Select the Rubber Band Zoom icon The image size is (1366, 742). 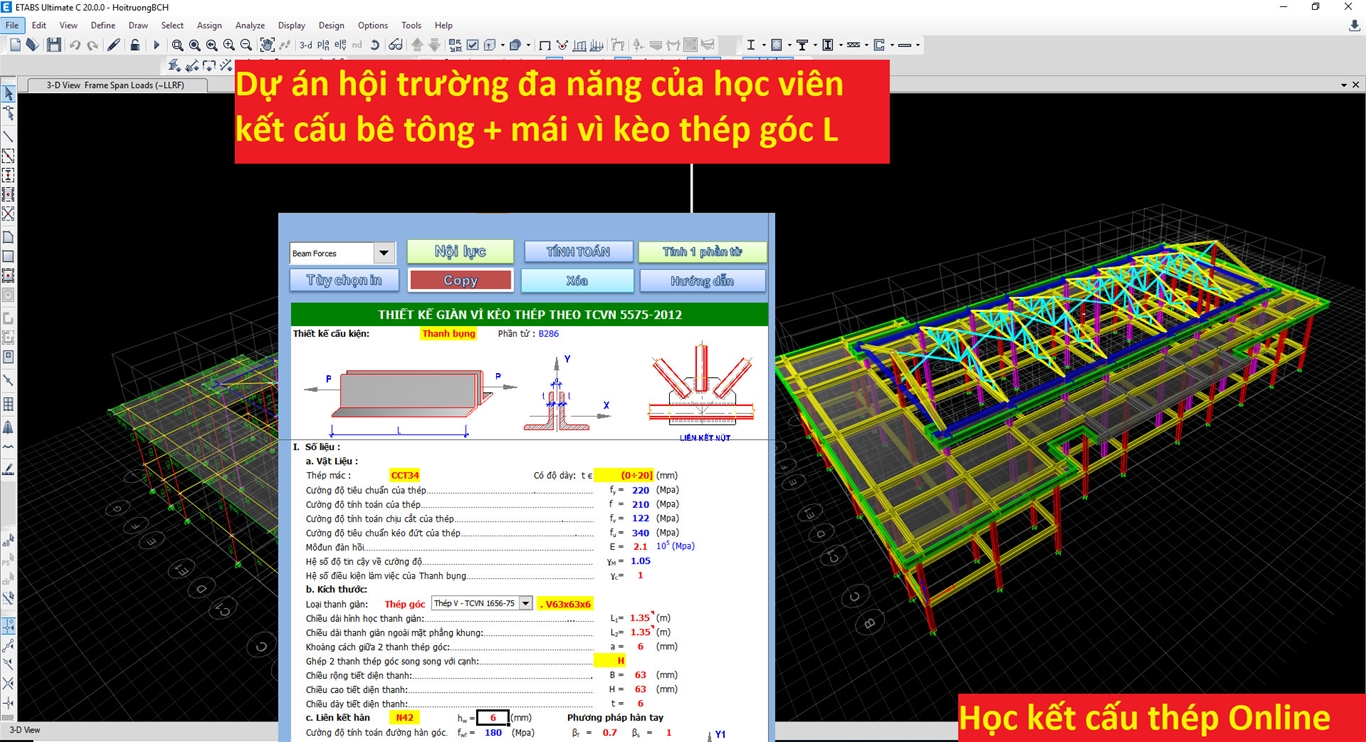click(177, 45)
